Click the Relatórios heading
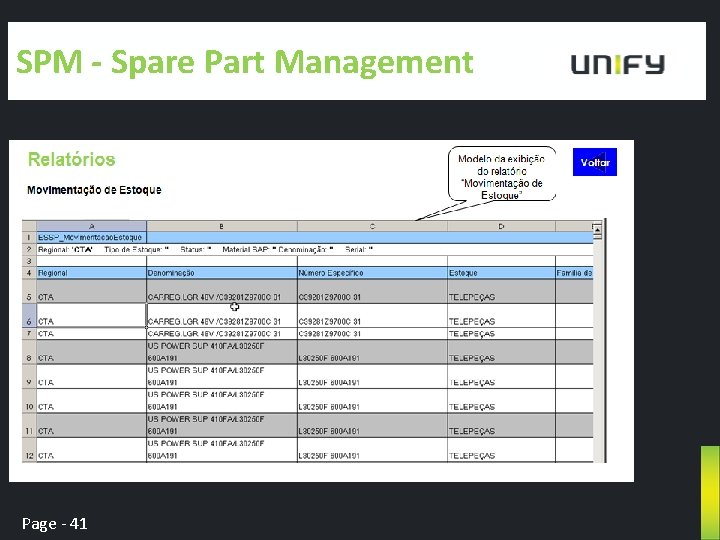This screenshot has width=720, height=540. pyautogui.click(x=71, y=159)
